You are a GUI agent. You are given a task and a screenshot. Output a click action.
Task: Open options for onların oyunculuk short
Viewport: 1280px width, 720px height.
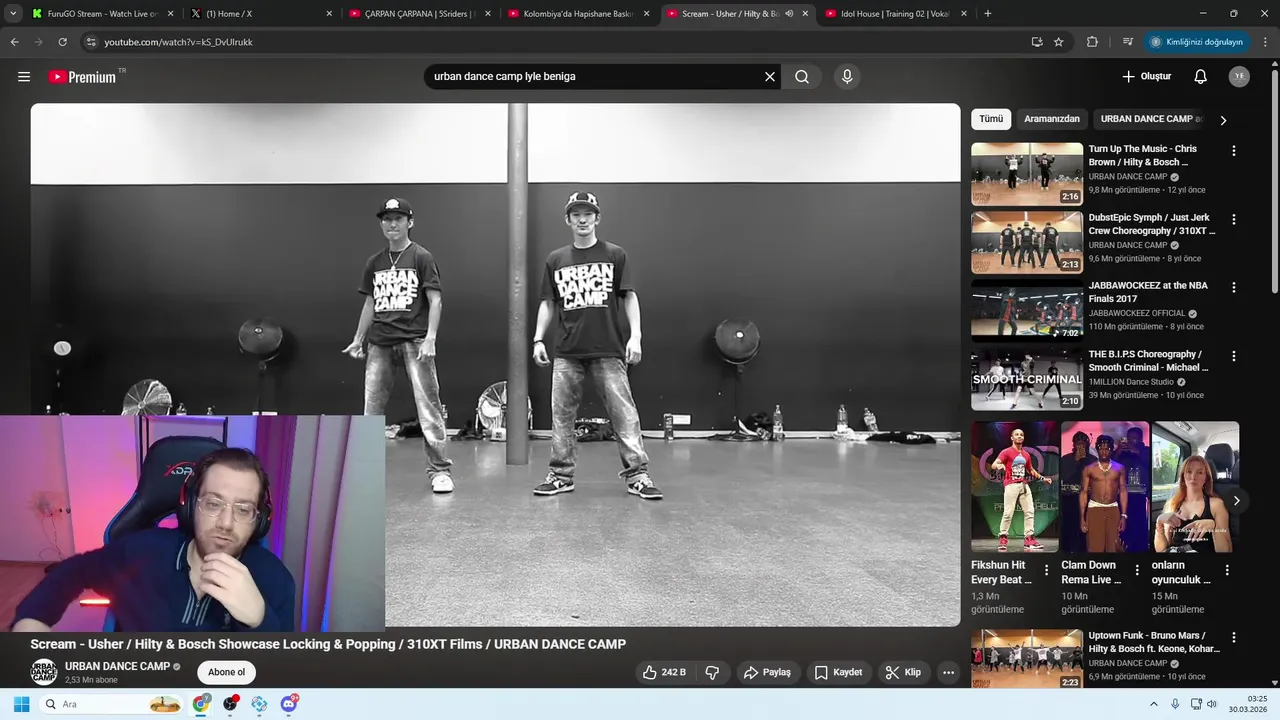tap(1227, 570)
